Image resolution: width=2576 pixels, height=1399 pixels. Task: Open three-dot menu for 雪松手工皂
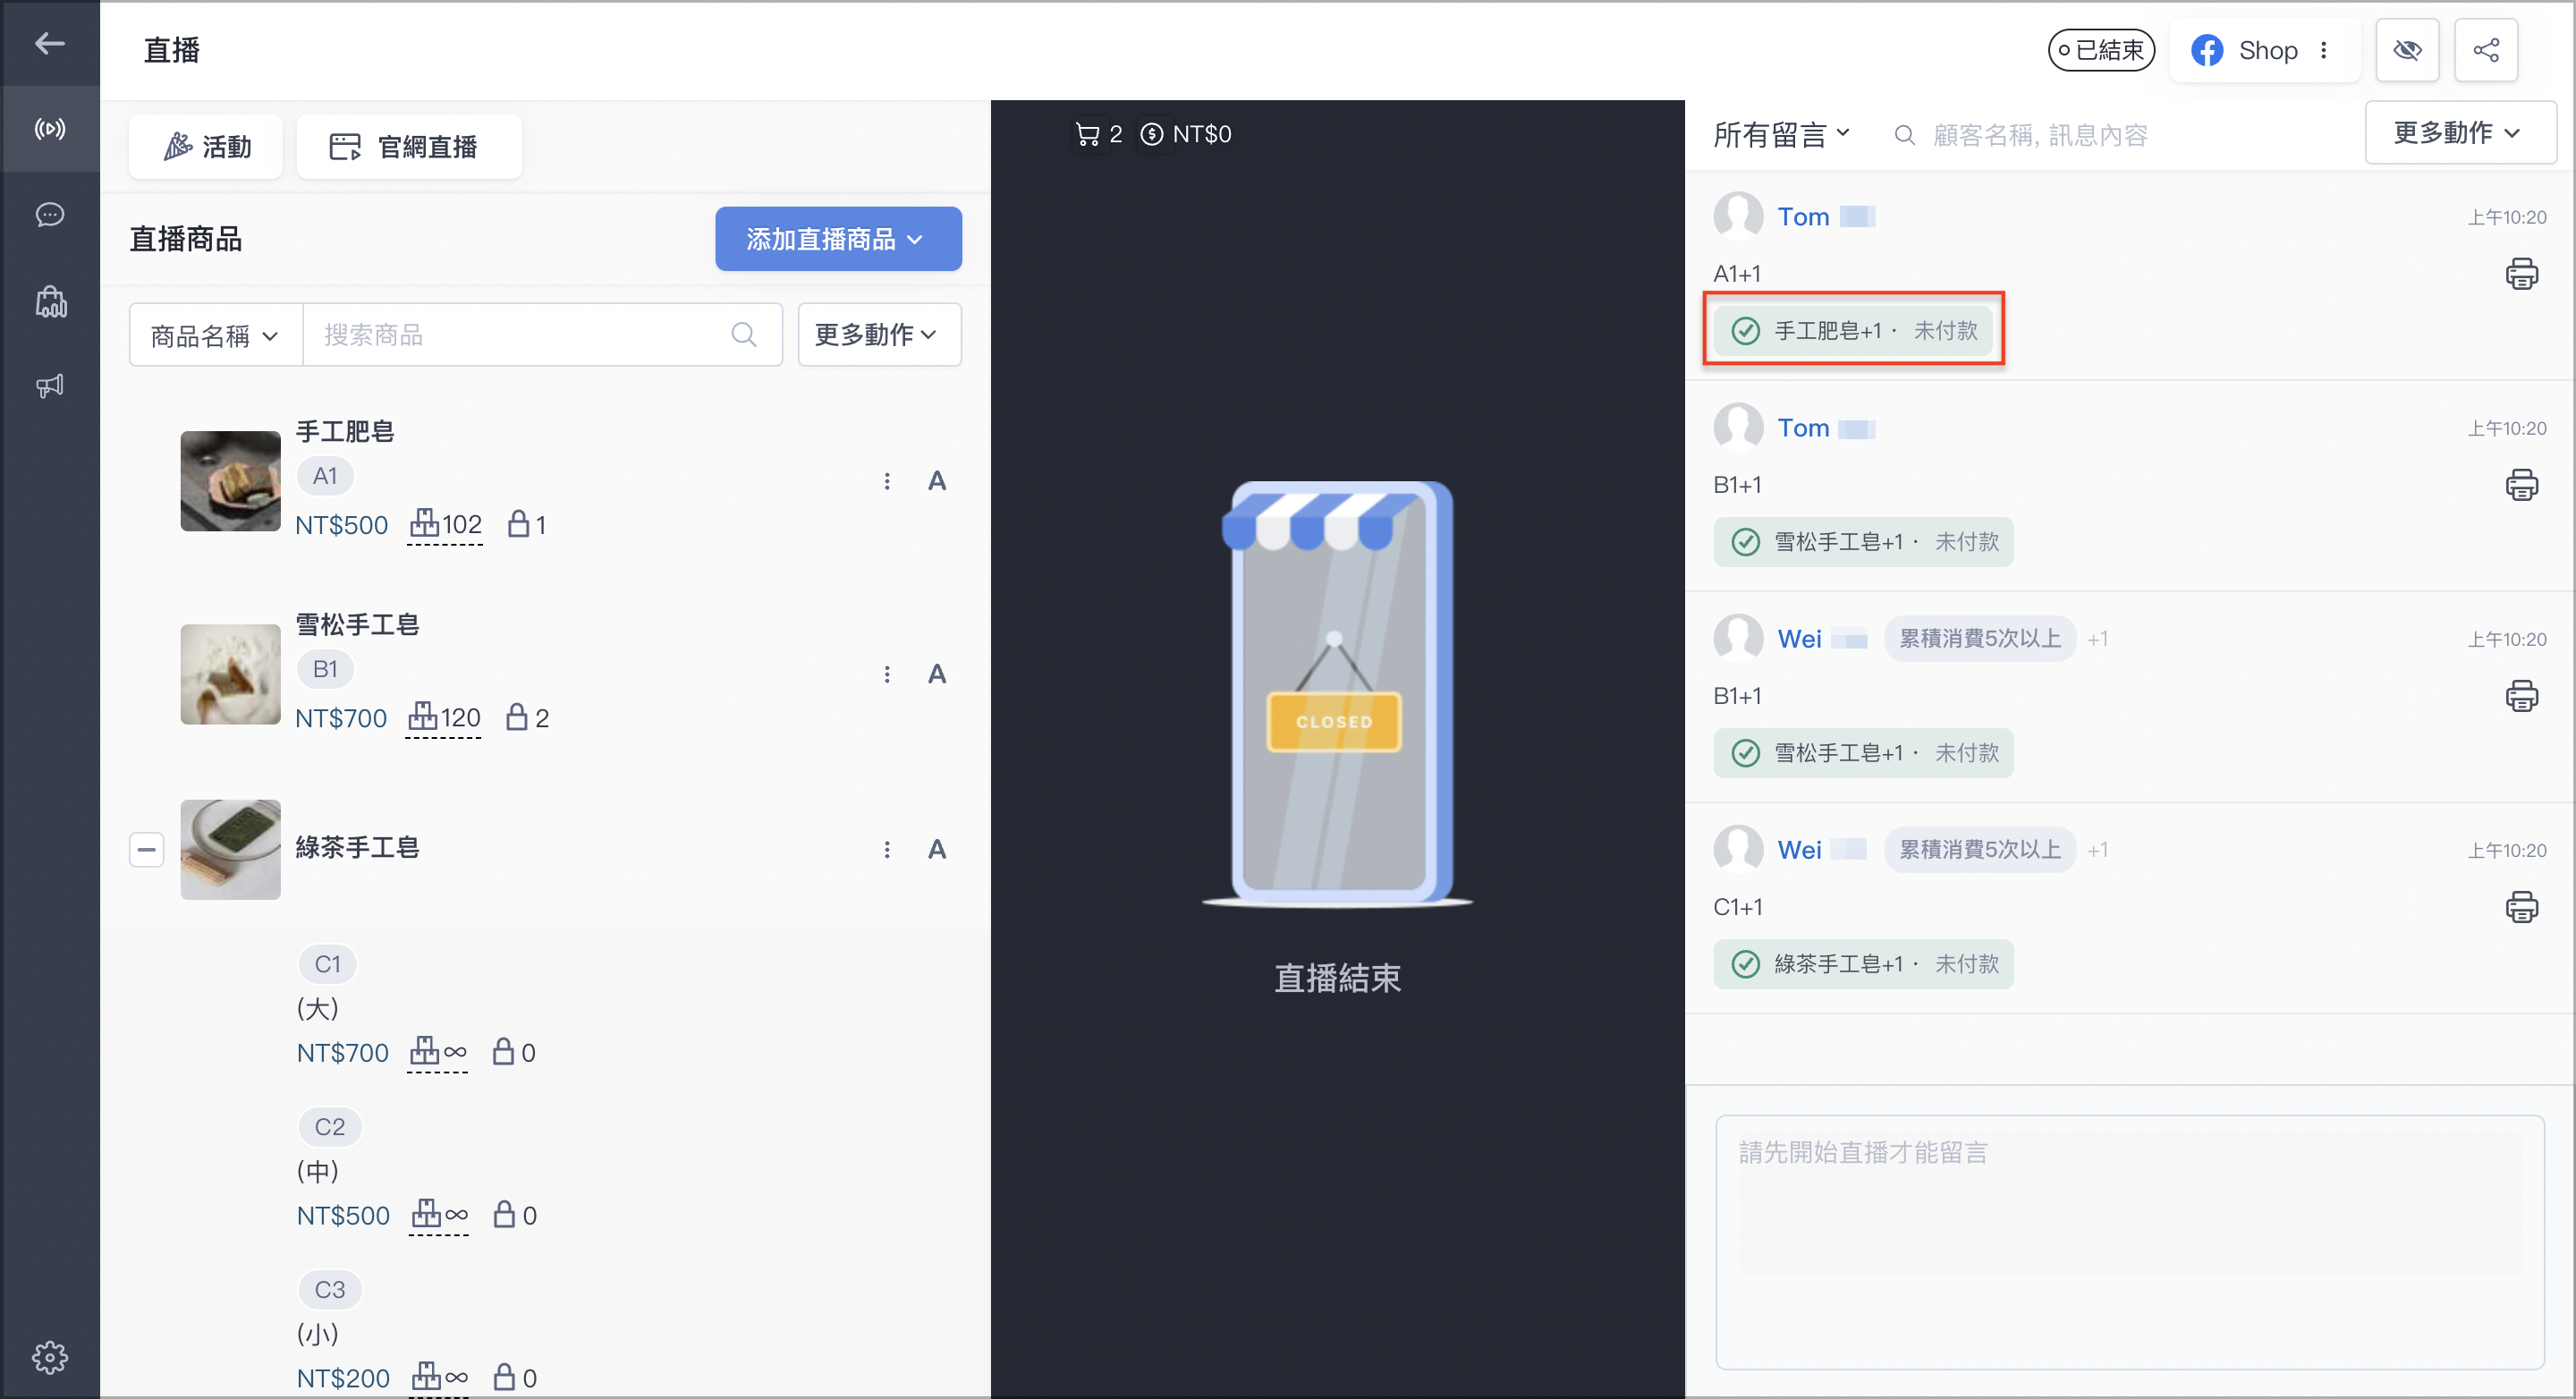point(886,674)
